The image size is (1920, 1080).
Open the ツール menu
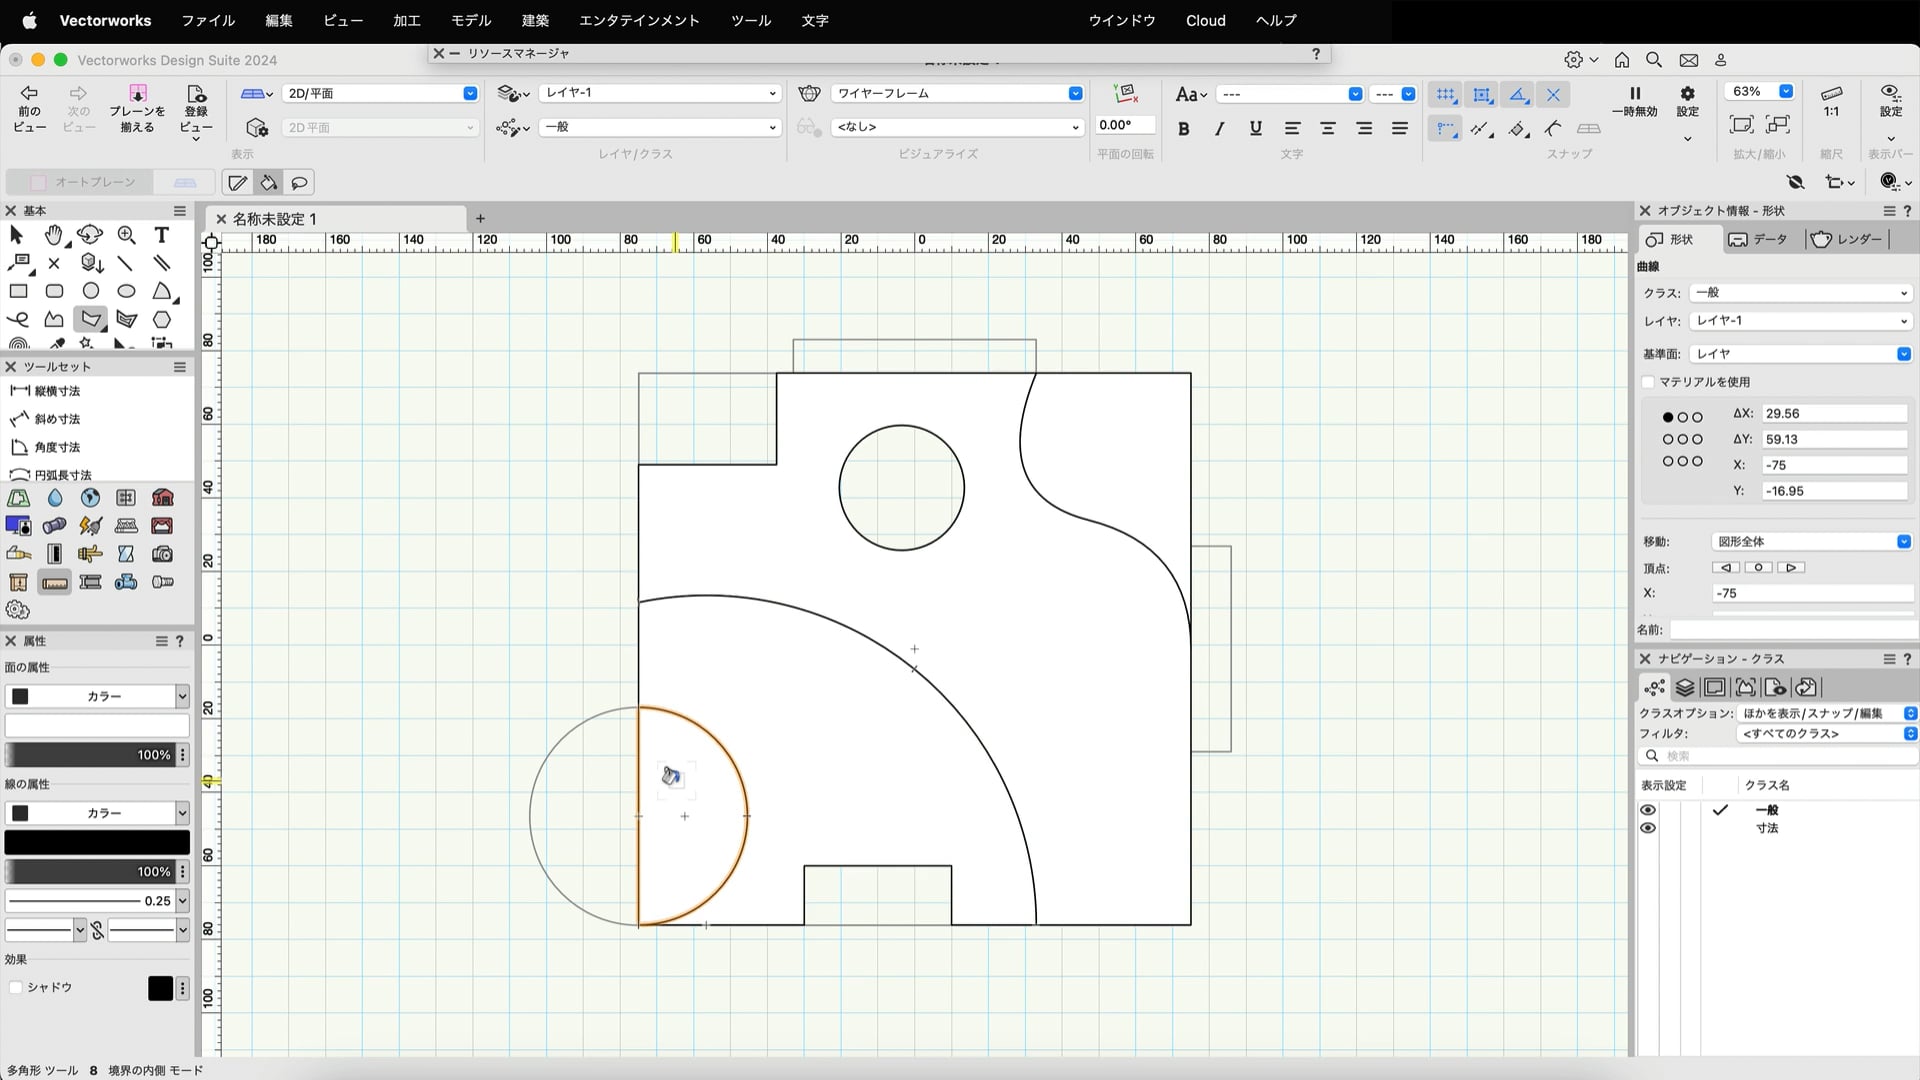click(x=751, y=20)
